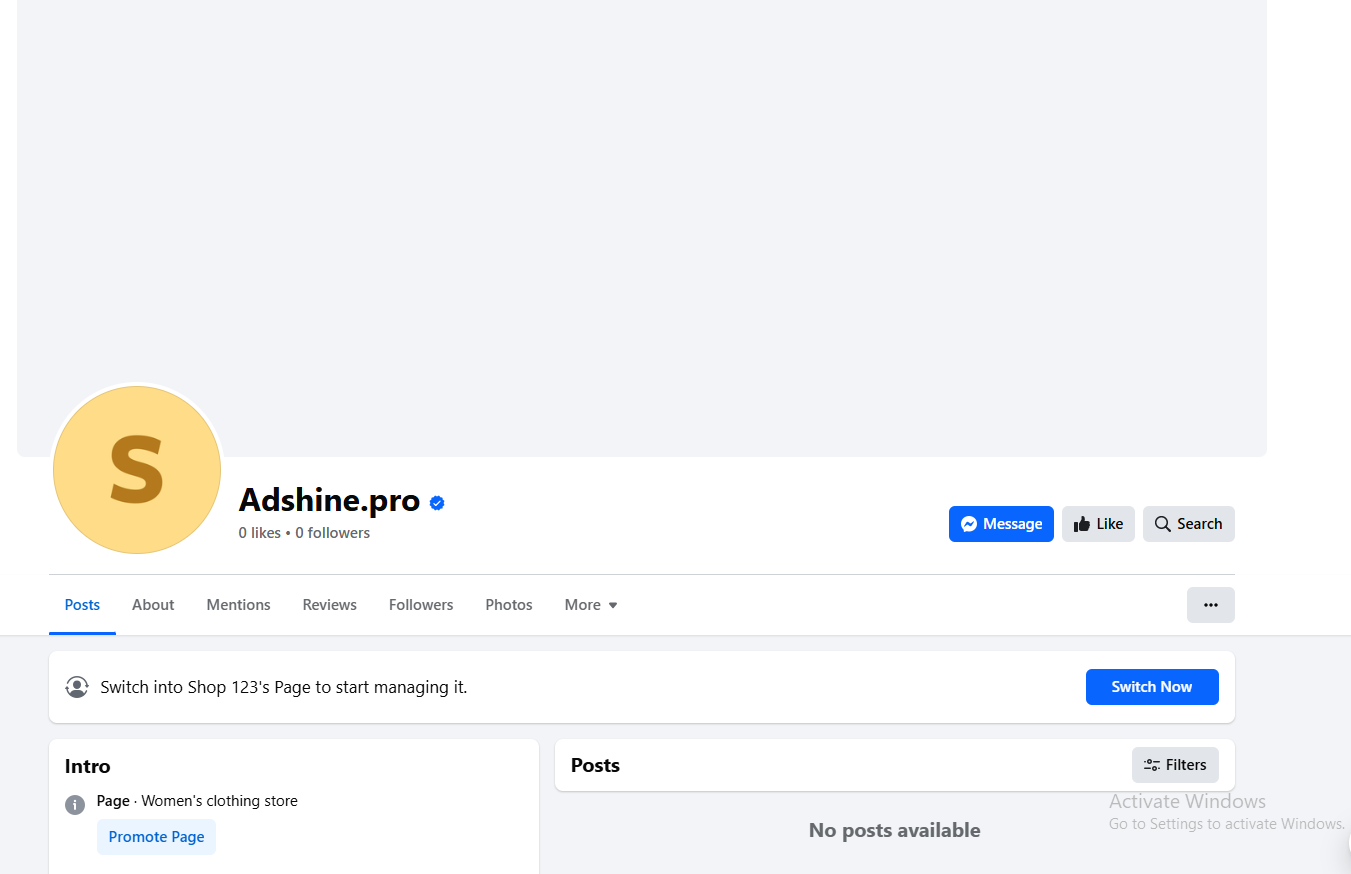Click the Promote Page button

(156, 837)
